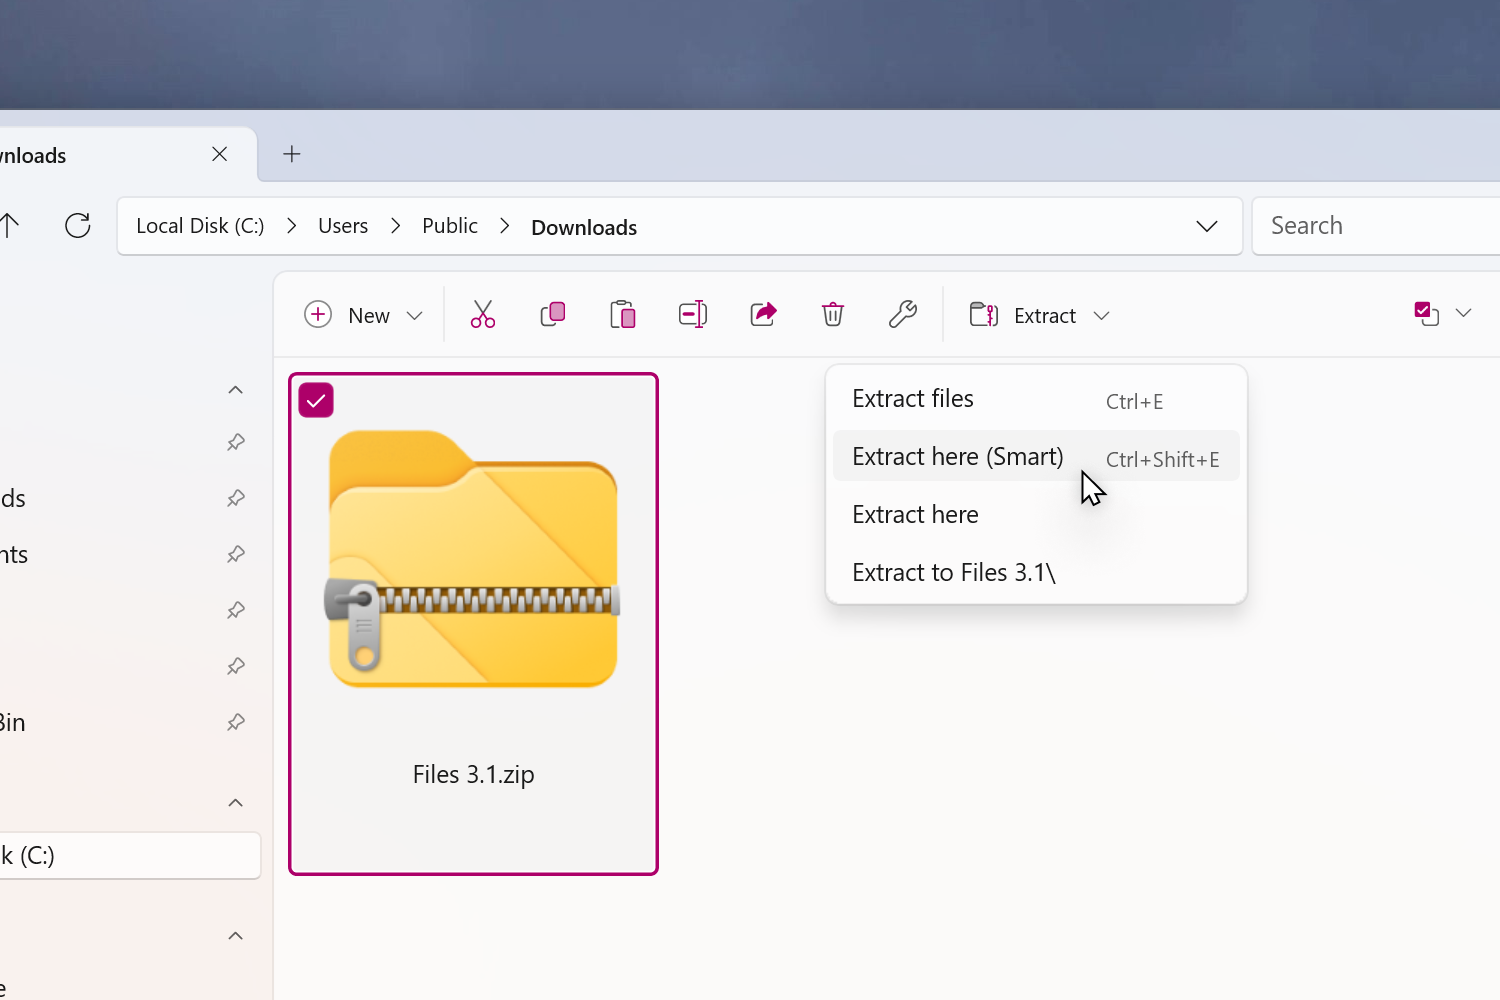This screenshot has width=1500, height=1000.
Task: Refresh the Downloads folder view
Action: [78, 226]
